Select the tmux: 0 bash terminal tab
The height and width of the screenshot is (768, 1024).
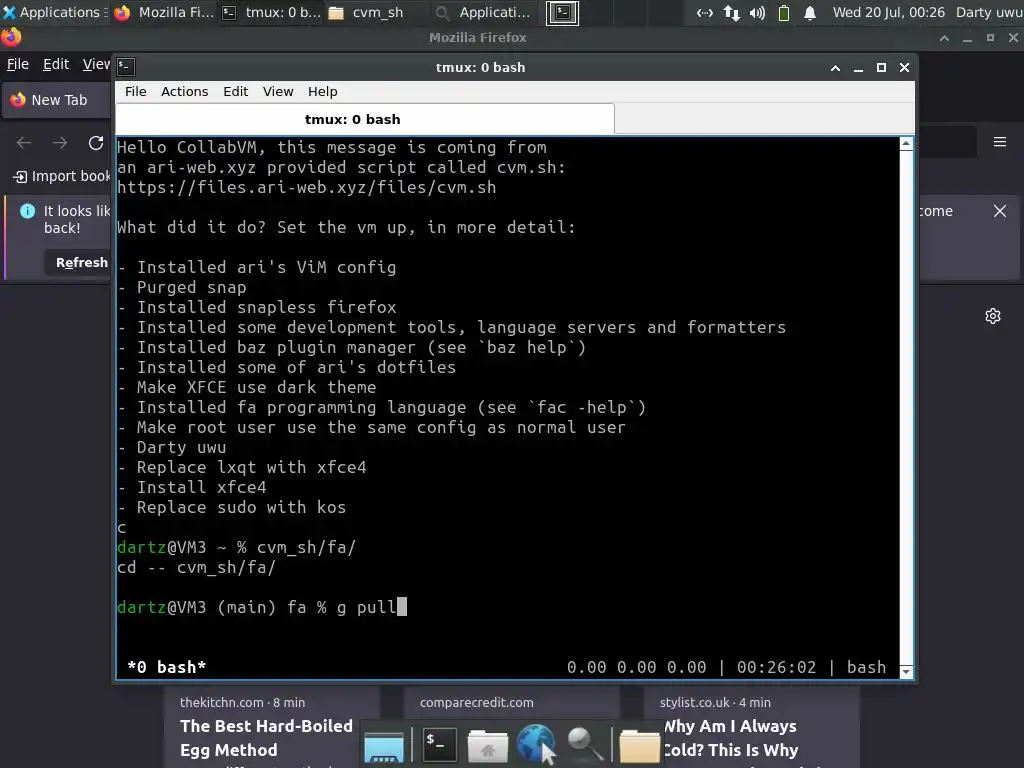click(x=364, y=119)
